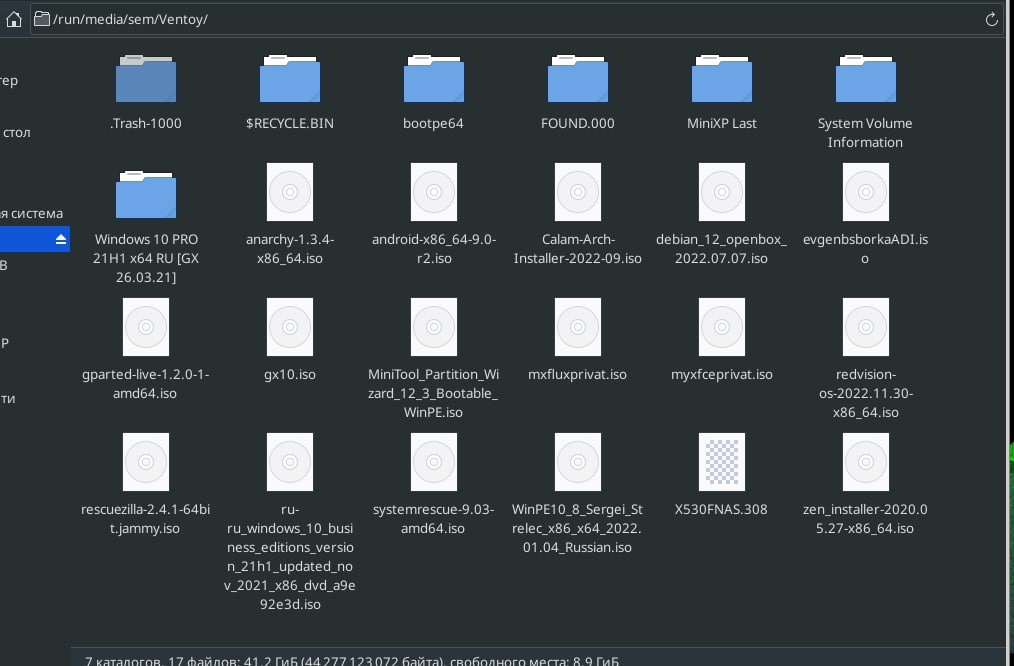This screenshot has width=1014, height=666.
Task: Select systemrescue-9.03-amd64.iso disc icon
Action: (x=434, y=462)
